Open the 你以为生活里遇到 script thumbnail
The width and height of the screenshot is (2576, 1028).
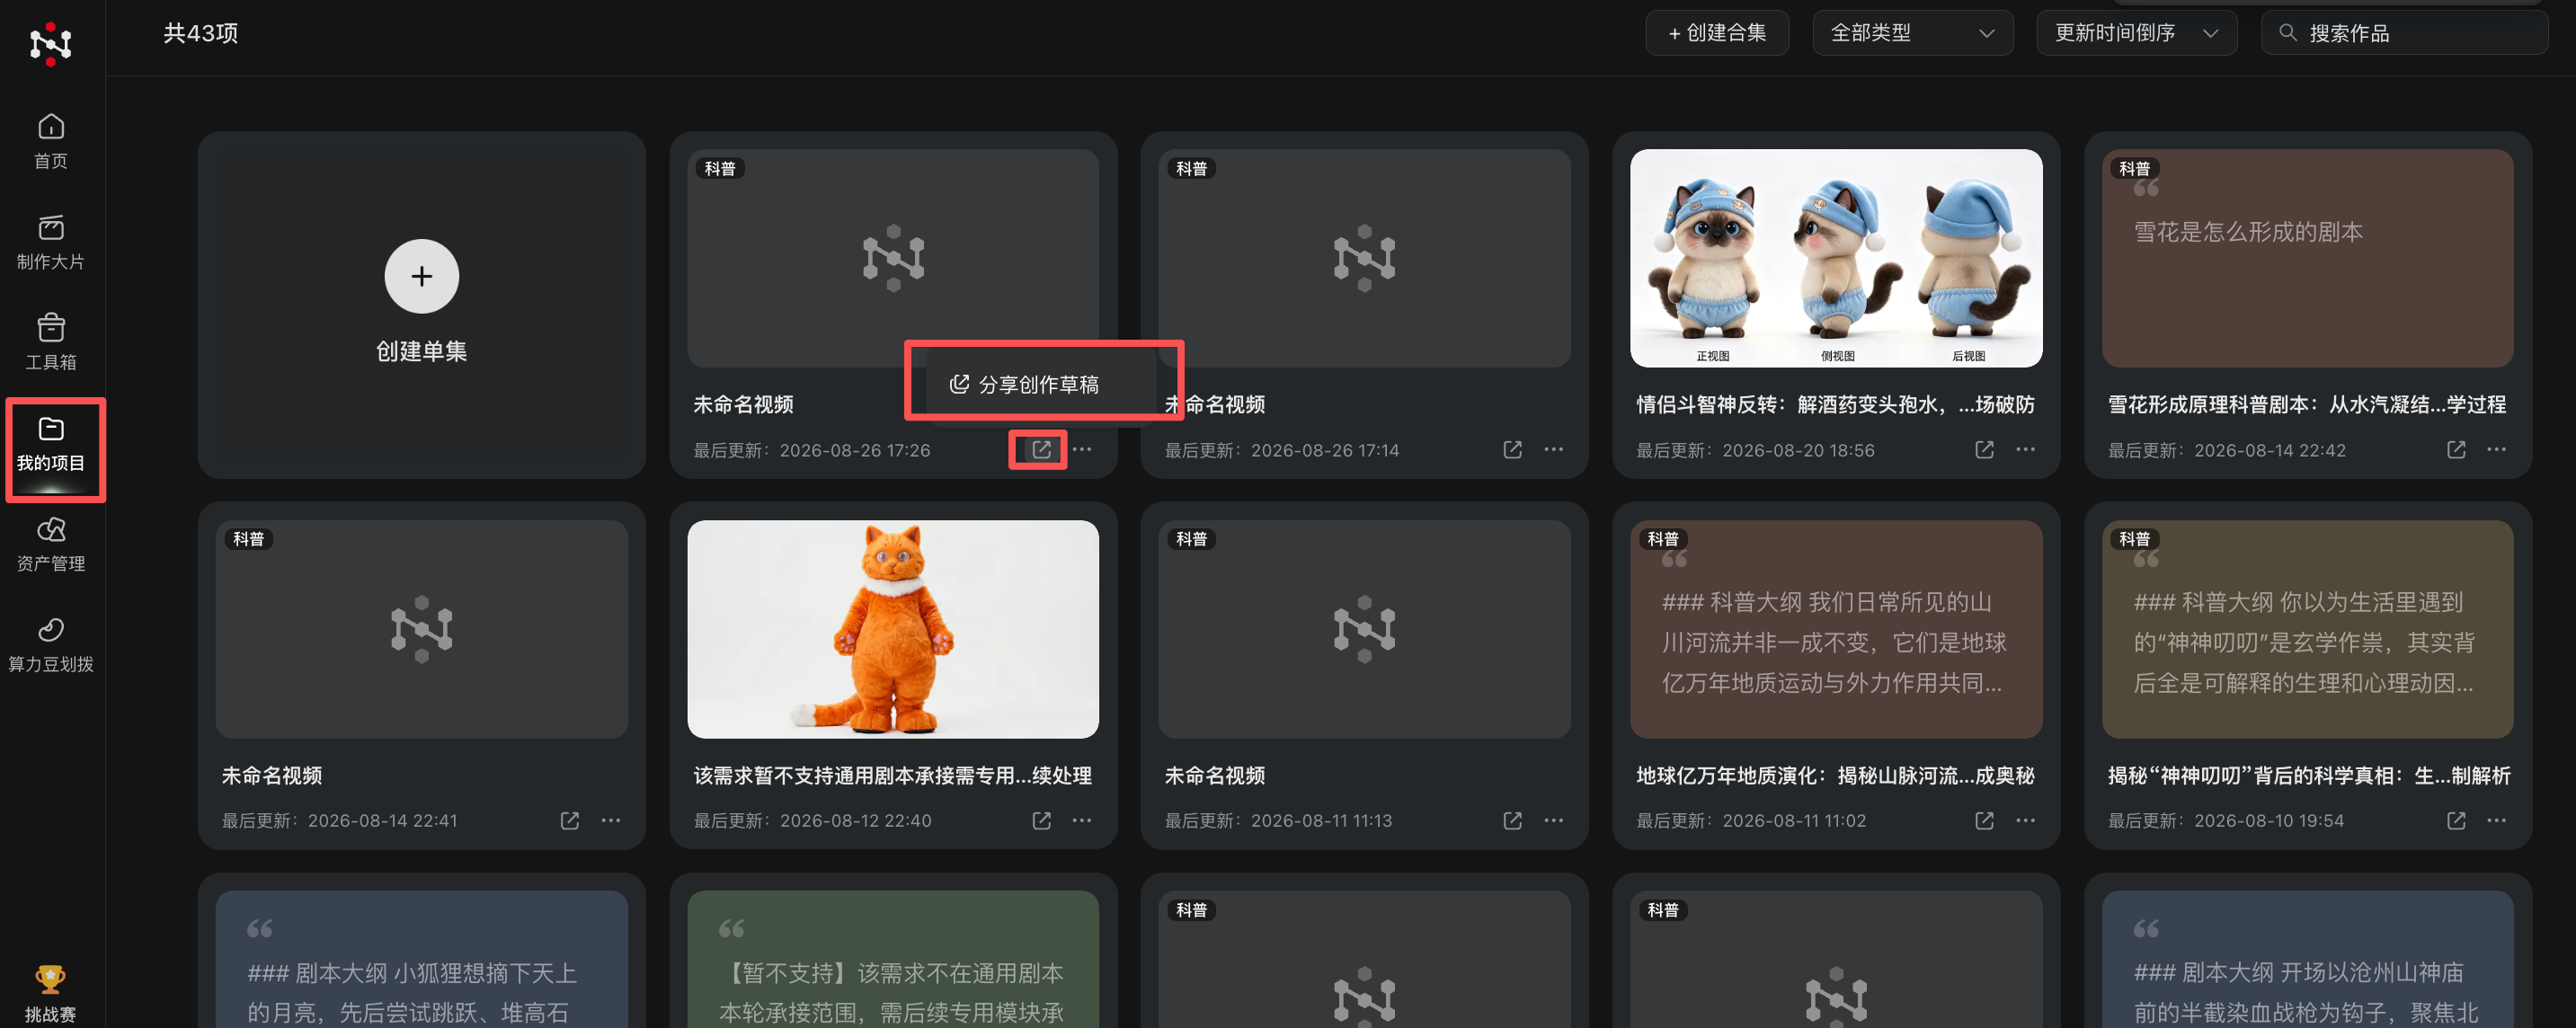coord(2307,629)
